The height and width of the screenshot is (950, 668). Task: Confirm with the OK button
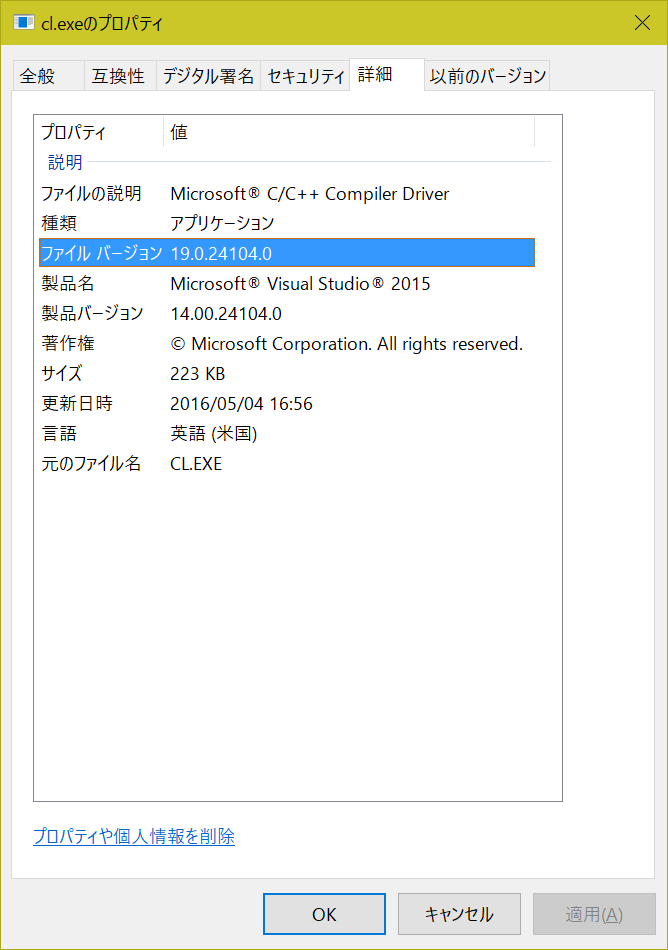pos(324,914)
